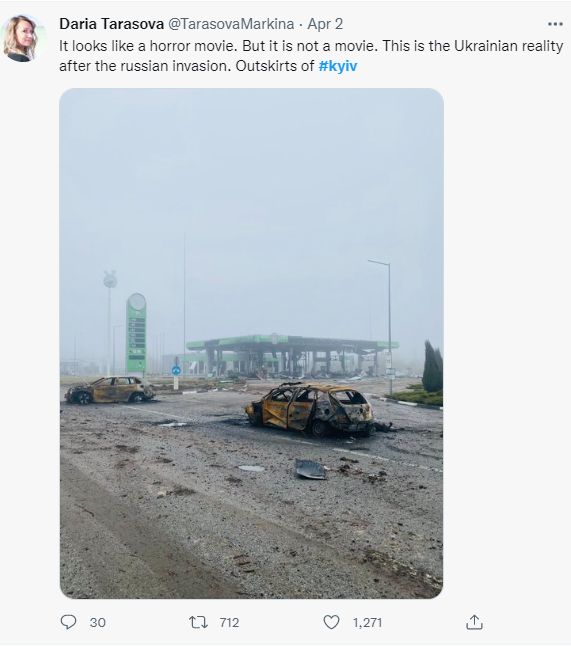
Task: Click the green fuel price sign in photo
Action: click(136, 334)
